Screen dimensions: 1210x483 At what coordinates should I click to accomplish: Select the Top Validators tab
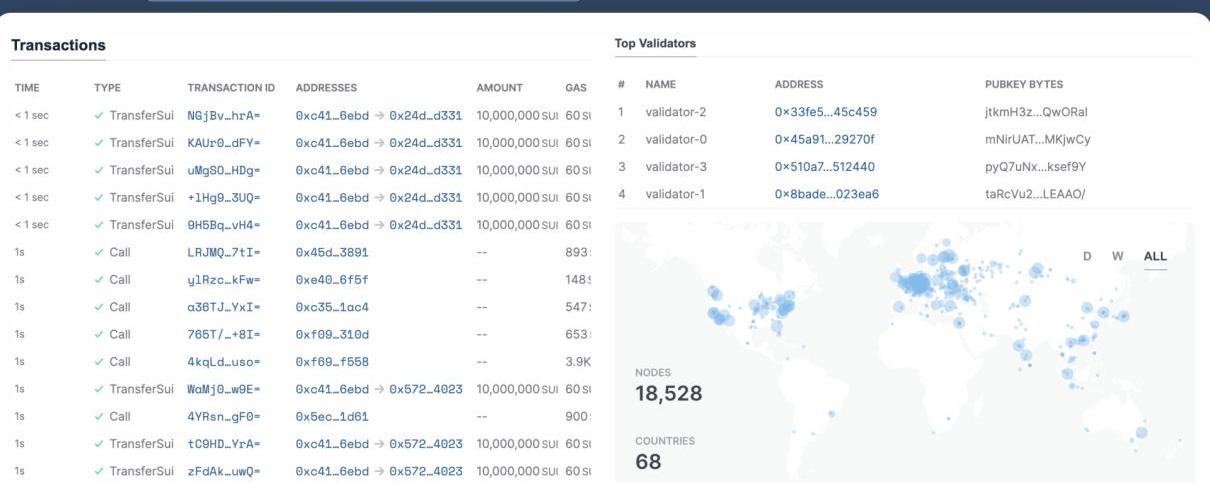(x=655, y=44)
